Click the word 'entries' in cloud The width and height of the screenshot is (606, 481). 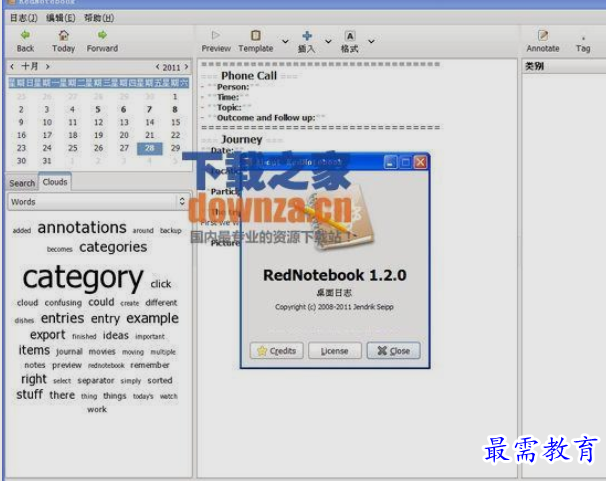point(63,318)
